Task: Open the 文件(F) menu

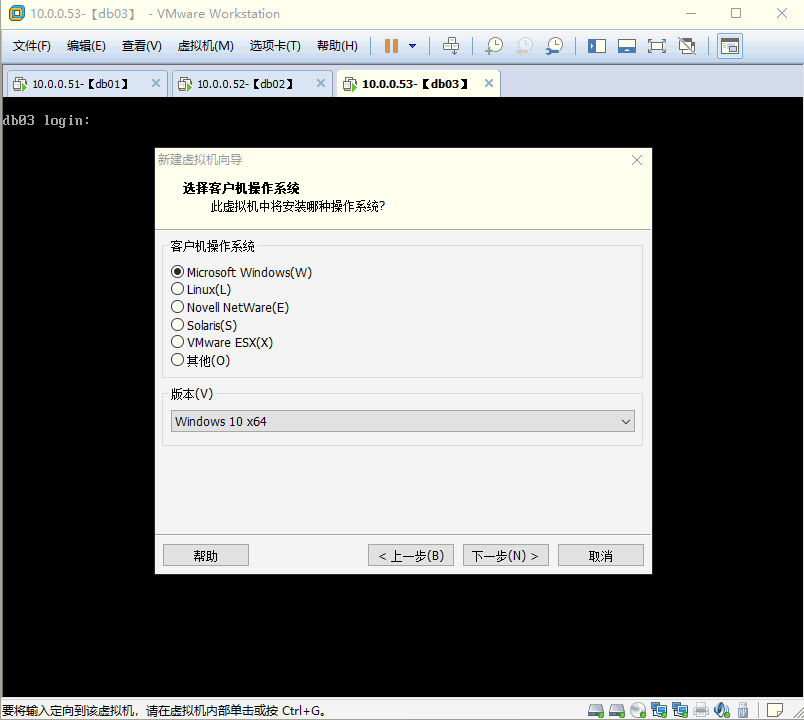Action: pyautogui.click(x=32, y=46)
